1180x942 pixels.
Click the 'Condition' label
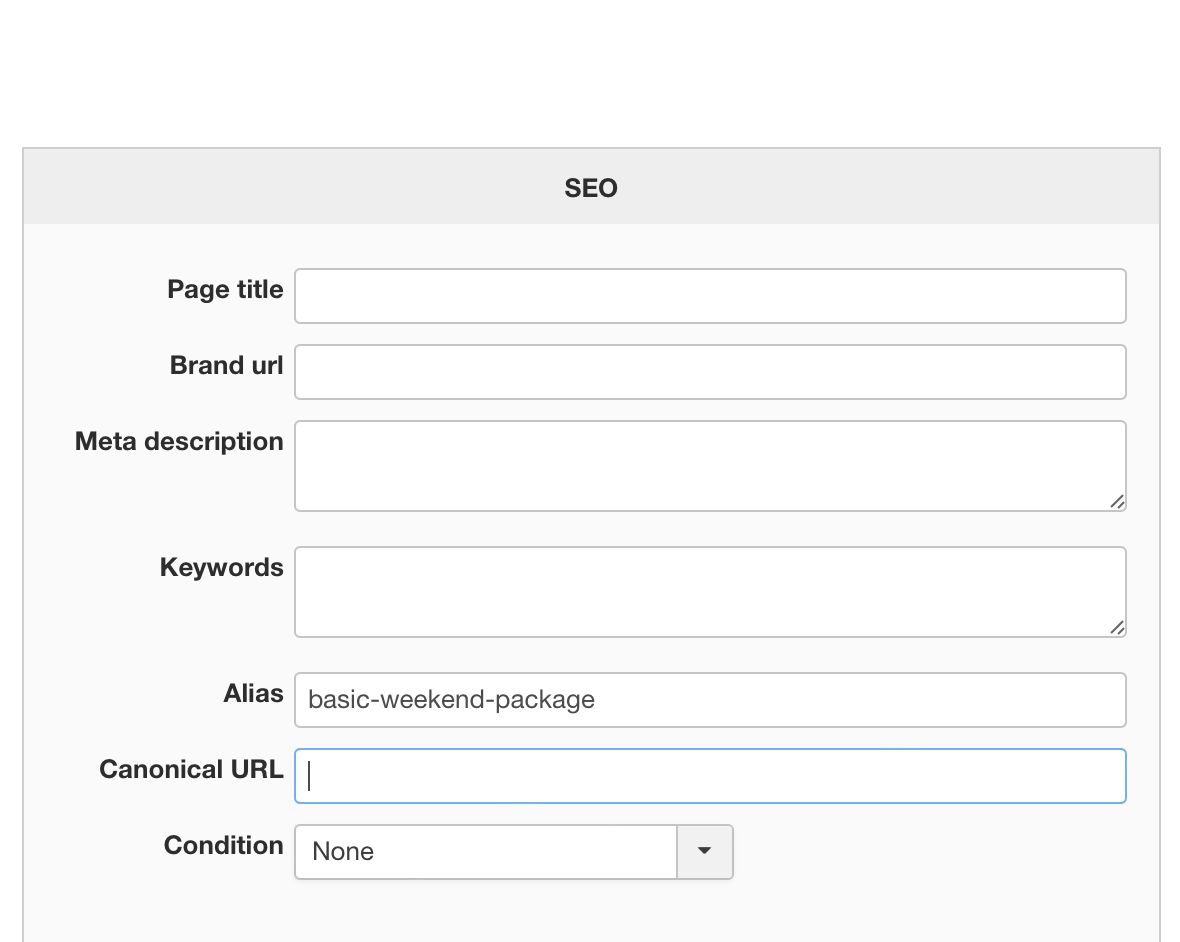[223, 846]
